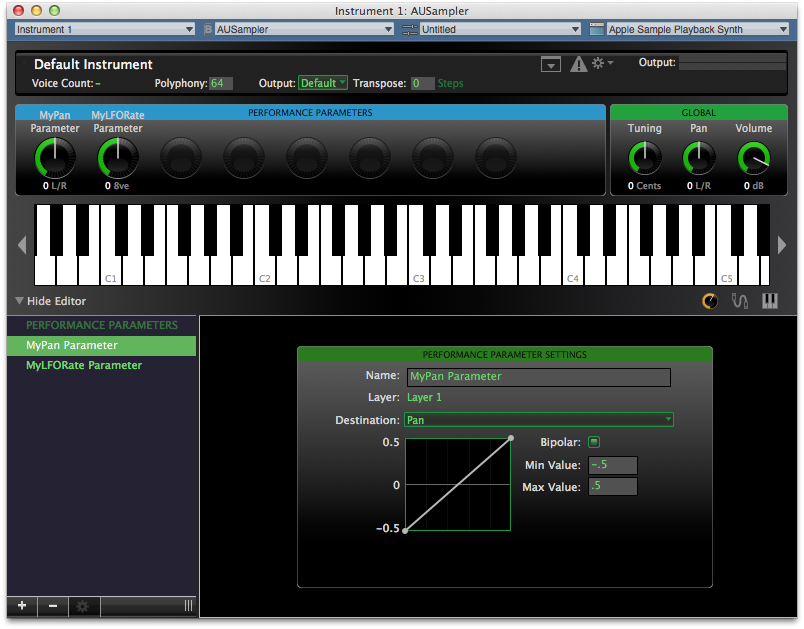
Task: Add a new performance parameter with plus
Action: 22,606
